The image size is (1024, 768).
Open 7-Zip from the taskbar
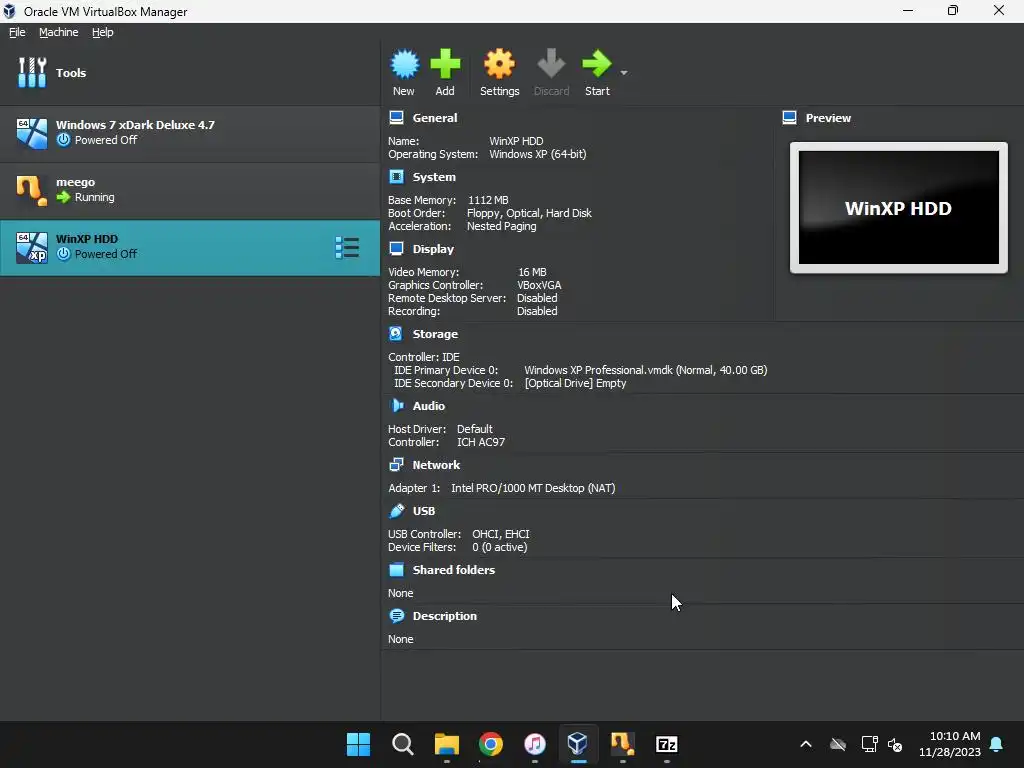(x=666, y=744)
